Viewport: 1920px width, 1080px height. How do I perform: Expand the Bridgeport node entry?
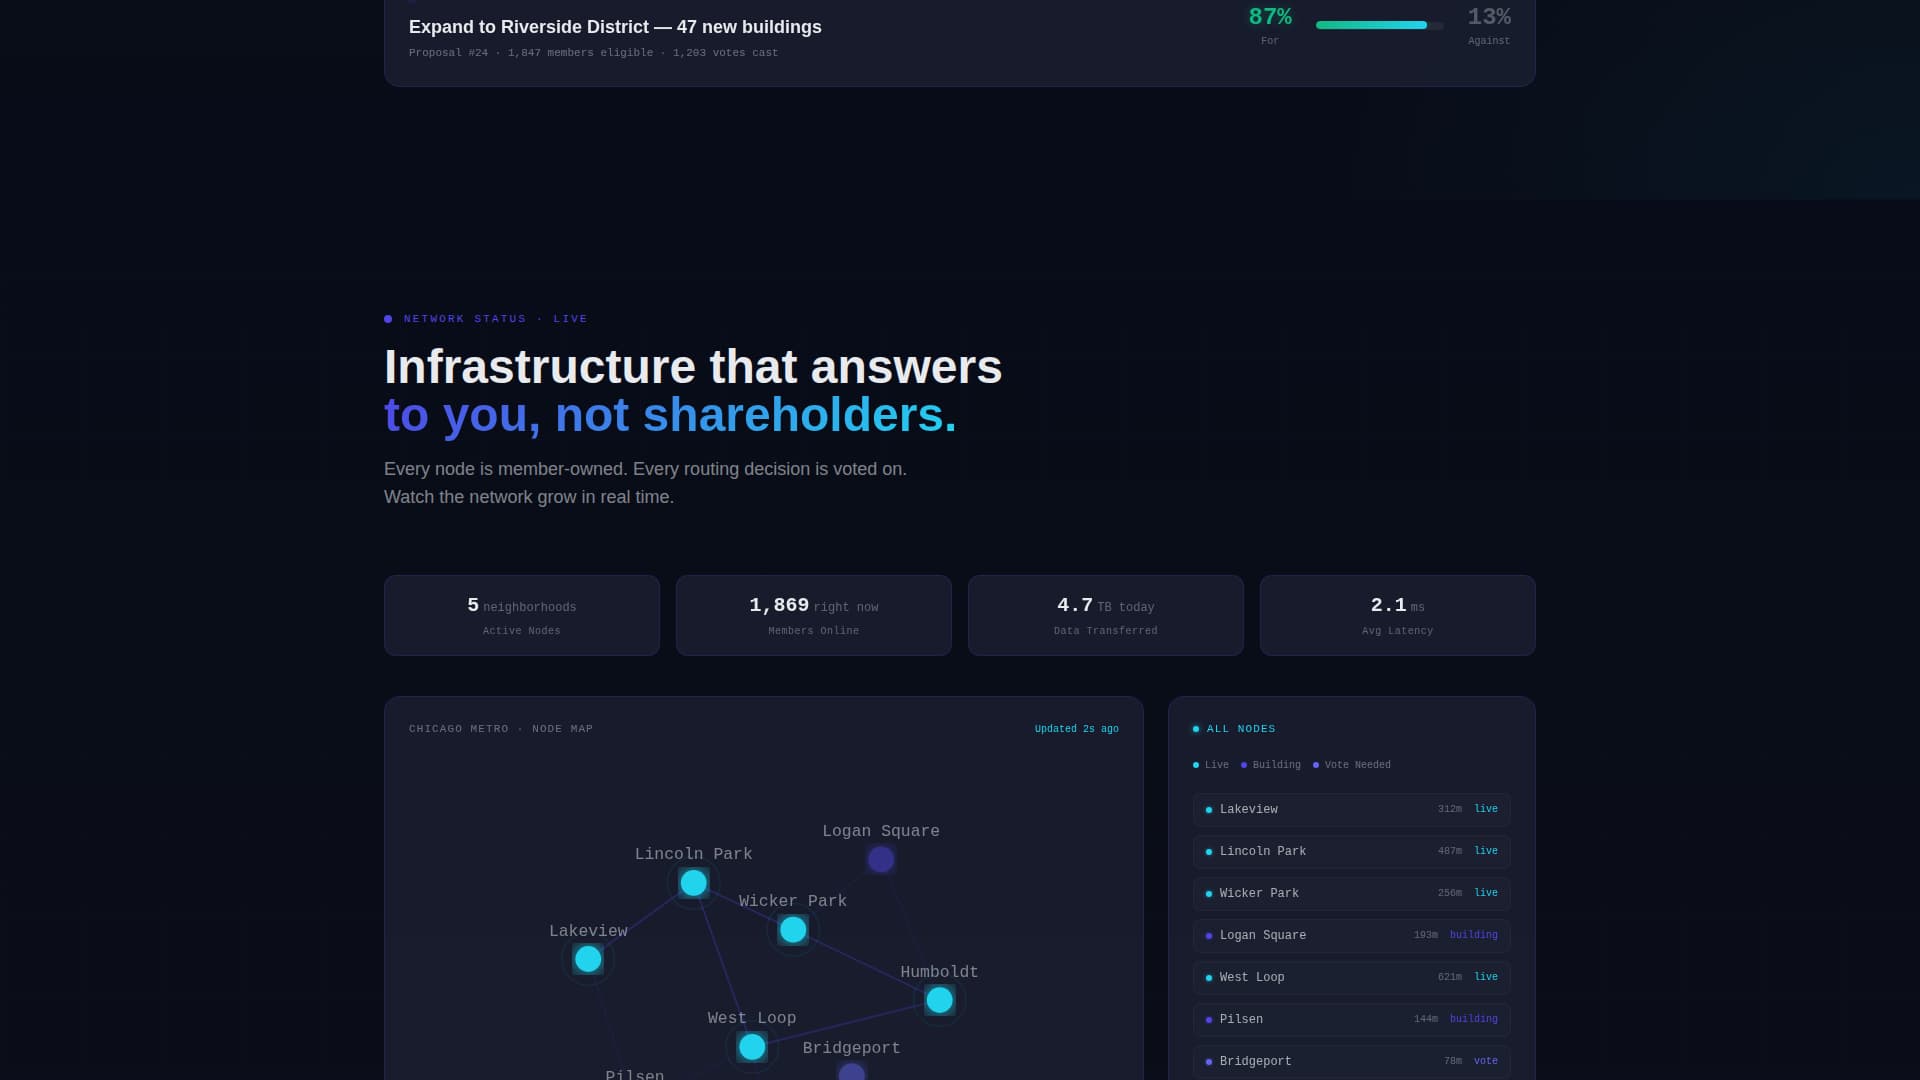click(x=1351, y=1061)
